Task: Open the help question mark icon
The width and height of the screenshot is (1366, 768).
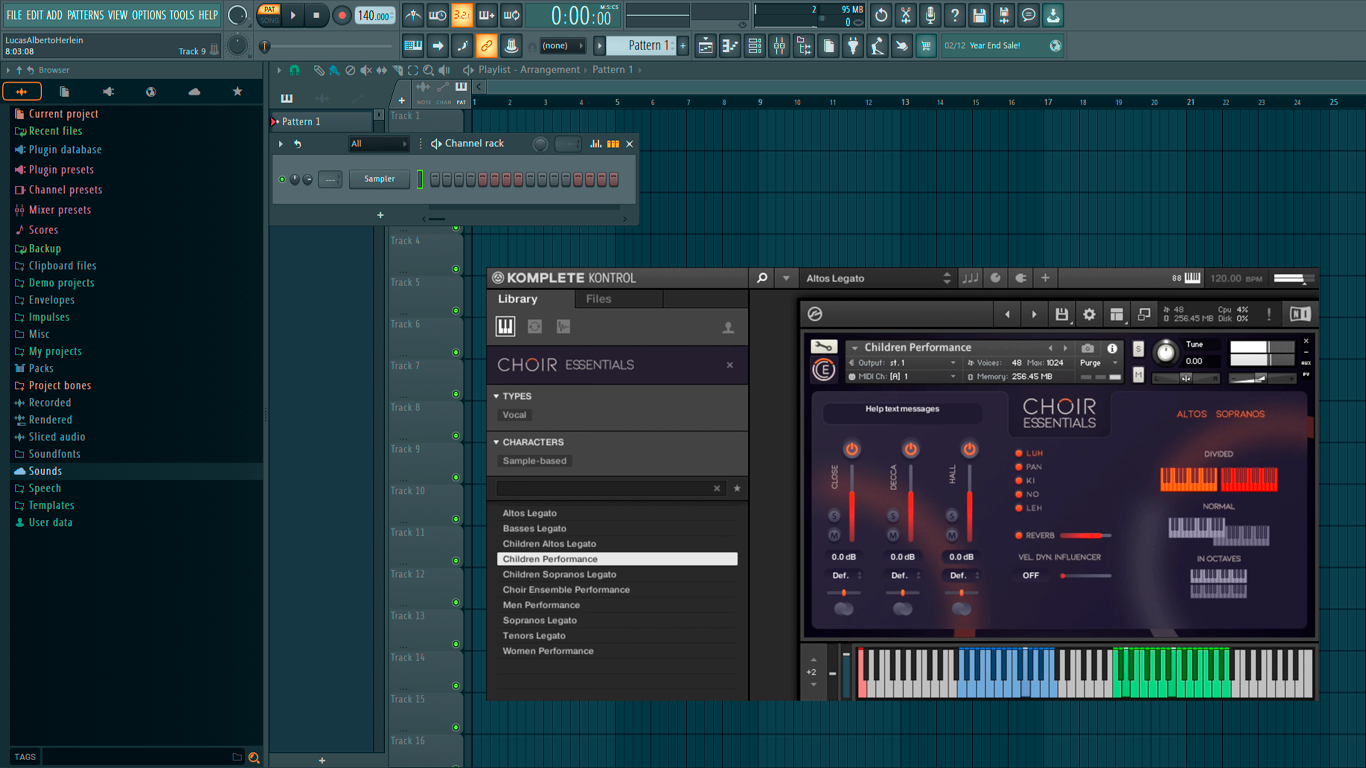Action: coord(955,15)
